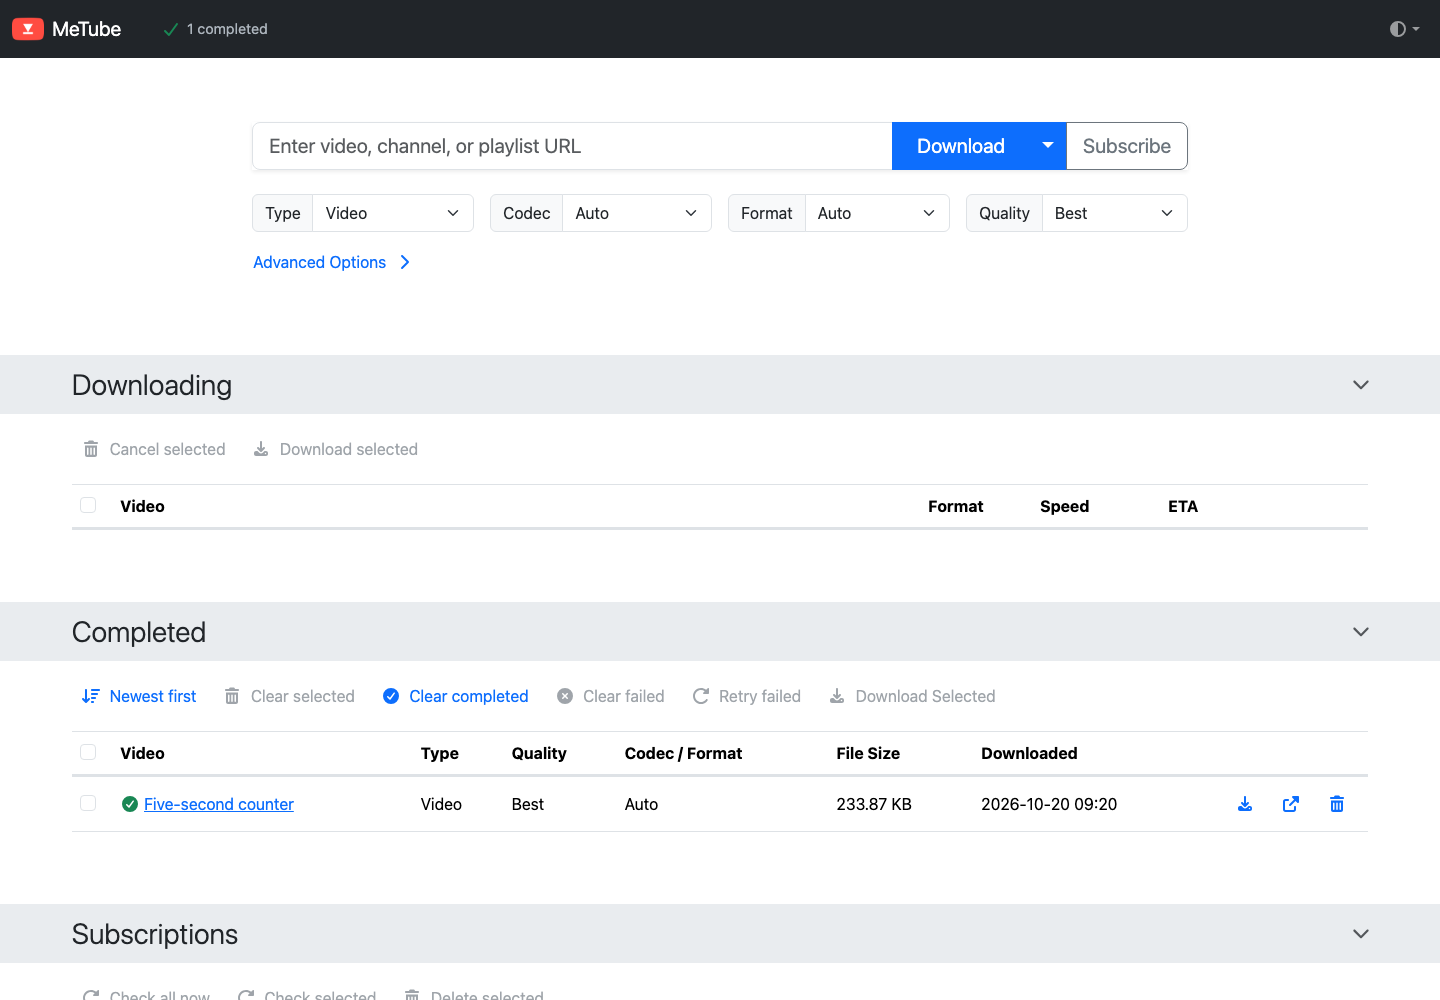Click Cancel selected in Downloading
The height and width of the screenshot is (1000, 1440).
click(154, 449)
